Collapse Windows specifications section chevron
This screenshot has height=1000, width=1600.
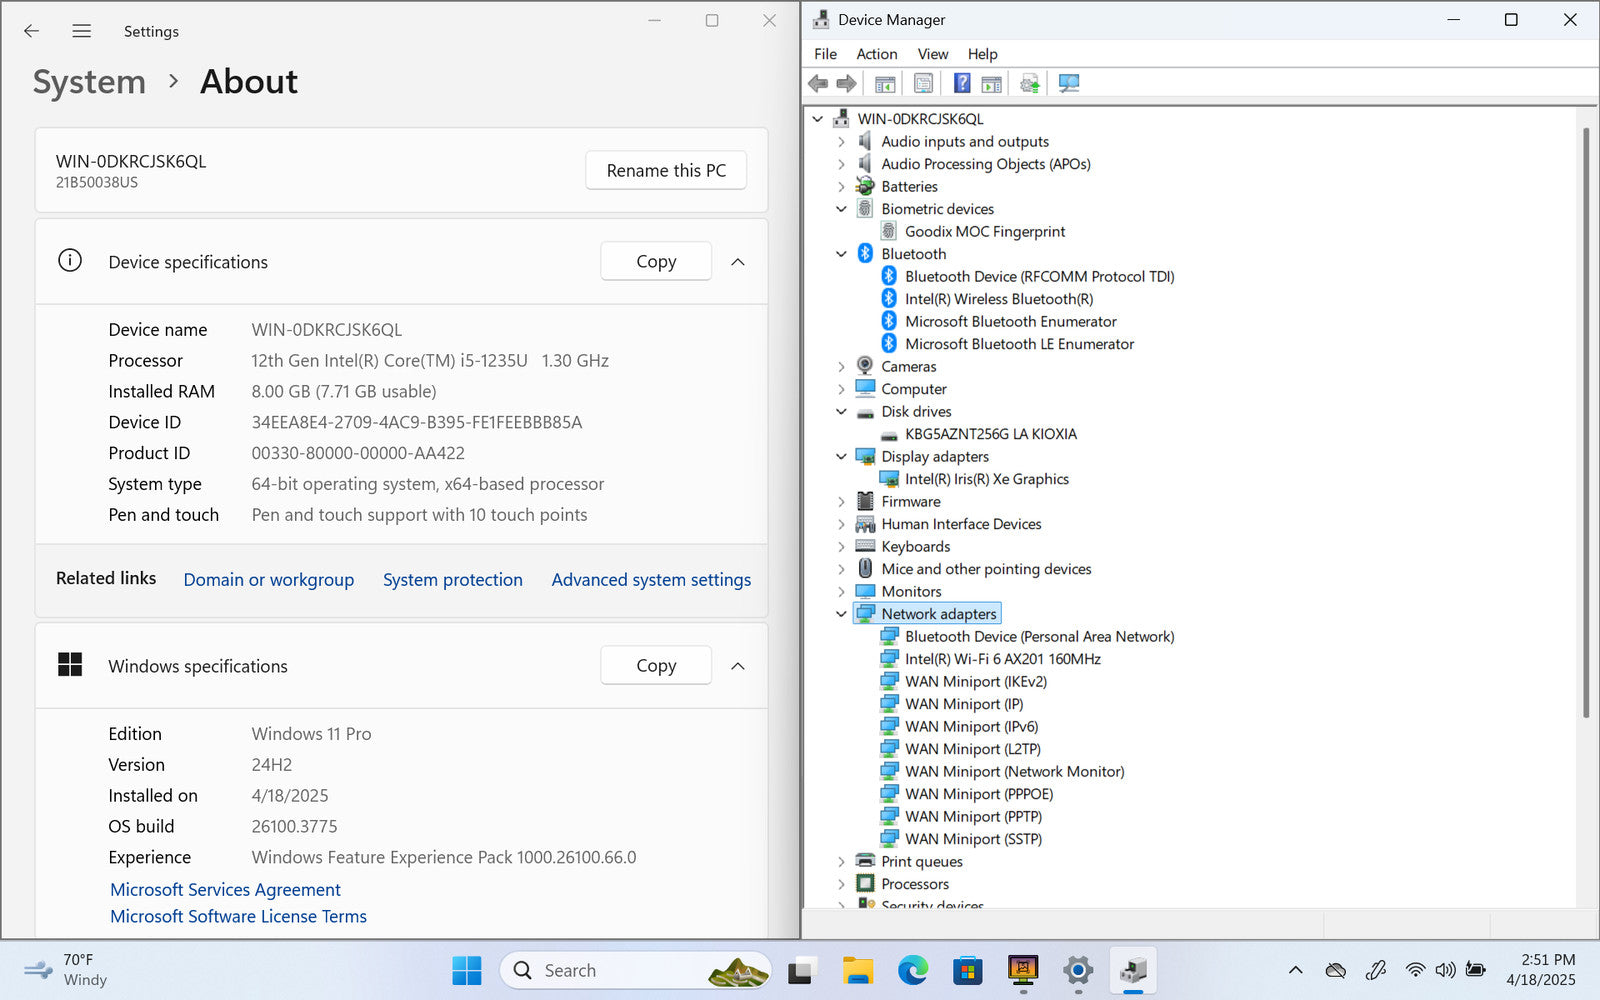click(x=738, y=666)
